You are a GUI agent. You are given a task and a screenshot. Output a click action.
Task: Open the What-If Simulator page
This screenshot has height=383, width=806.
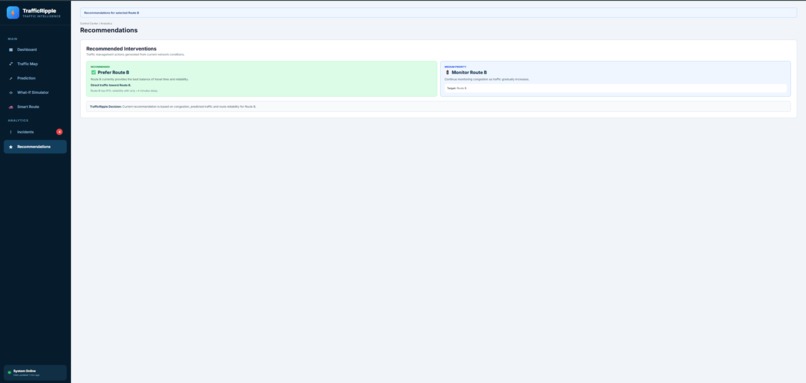click(x=35, y=93)
